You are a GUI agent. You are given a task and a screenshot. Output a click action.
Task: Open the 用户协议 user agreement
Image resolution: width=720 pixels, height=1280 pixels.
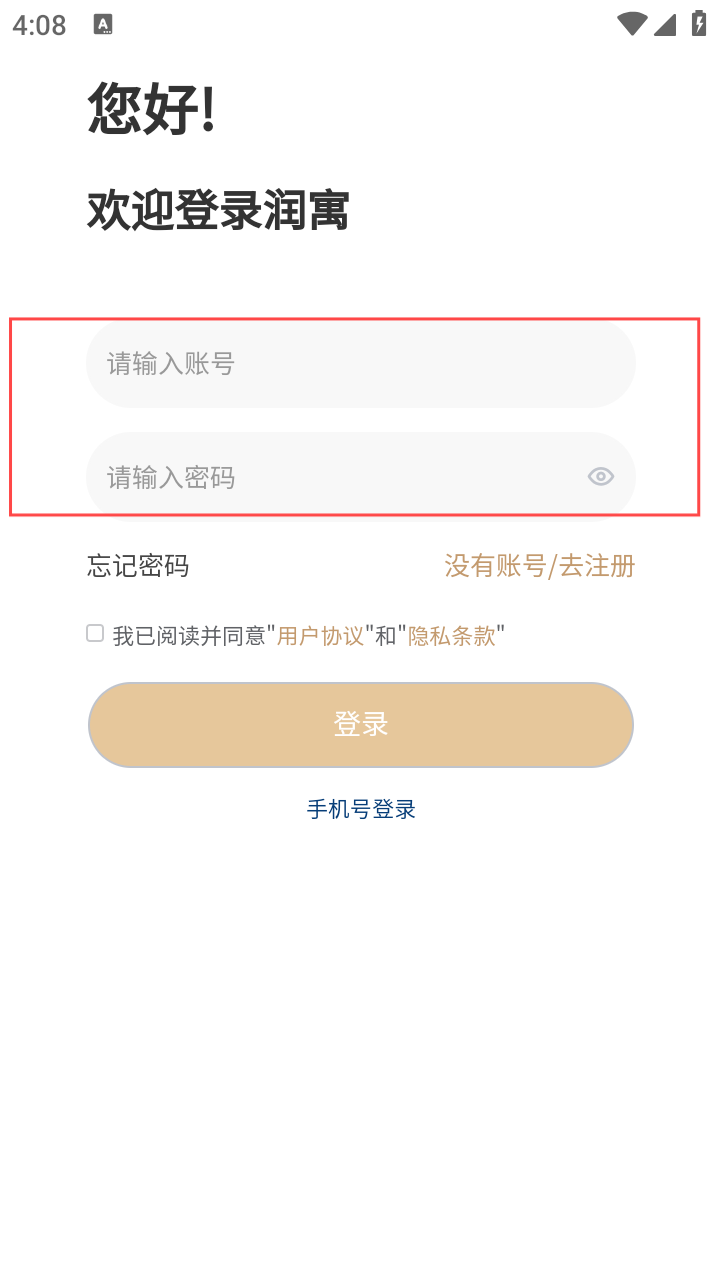[320, 636]
